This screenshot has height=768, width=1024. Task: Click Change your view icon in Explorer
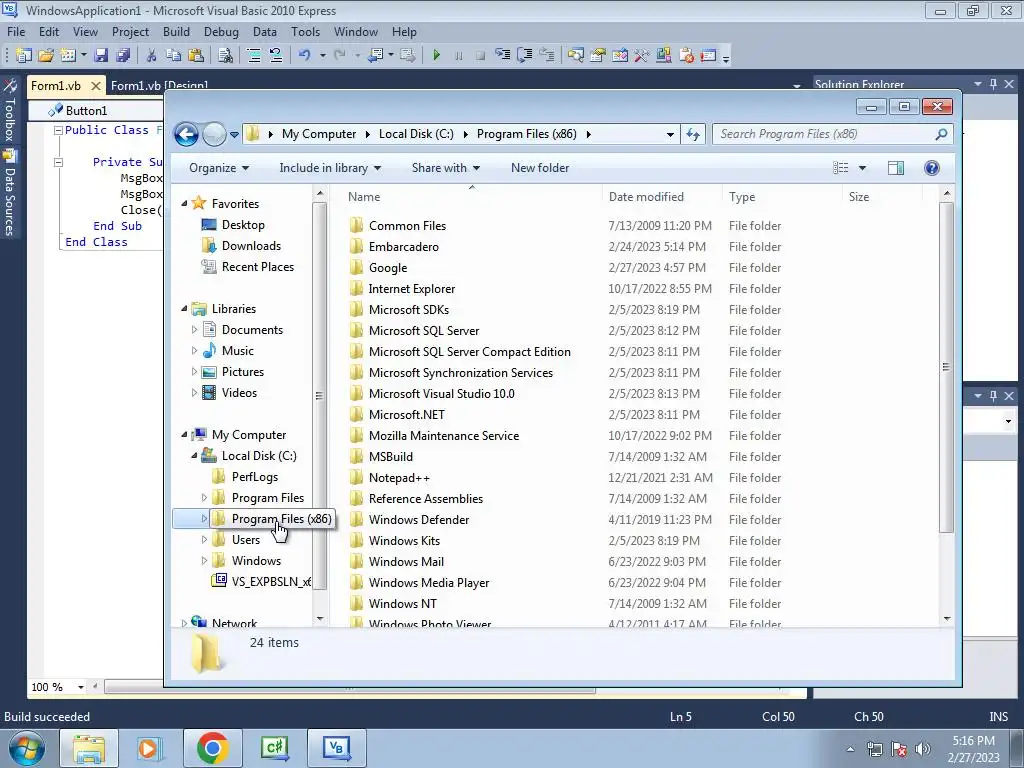[x=840, y=168]
